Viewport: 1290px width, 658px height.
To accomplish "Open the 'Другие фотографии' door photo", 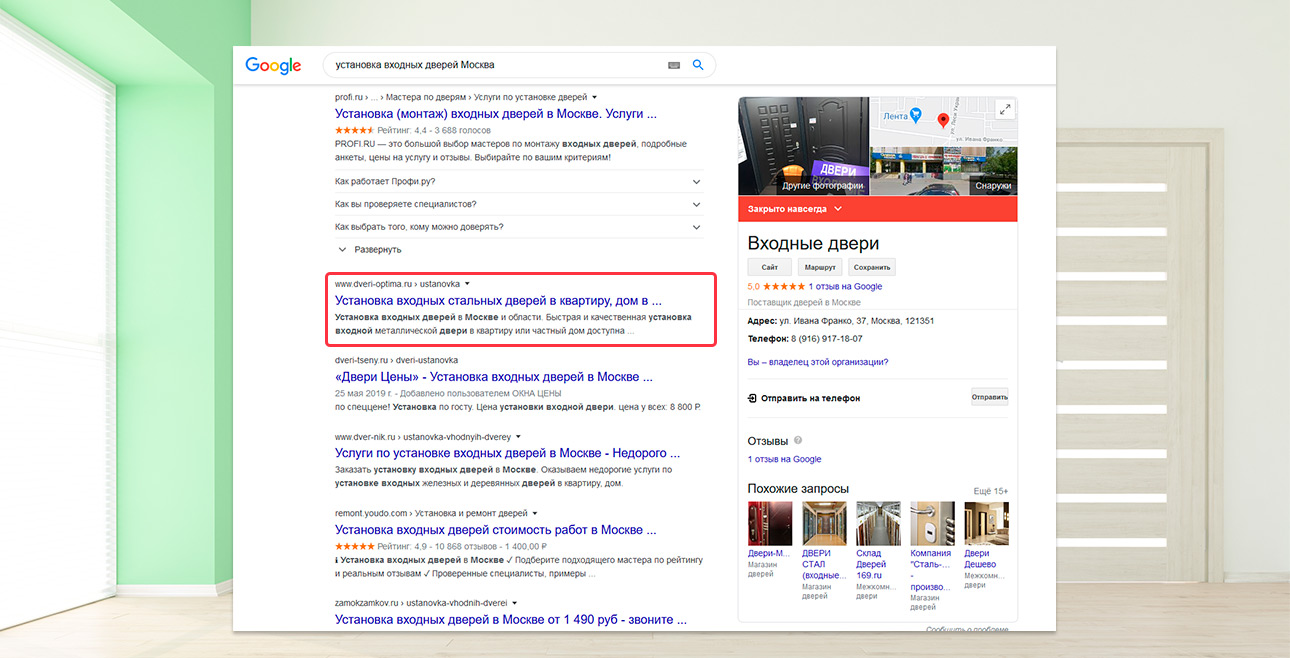I will (x=803, y=146).
